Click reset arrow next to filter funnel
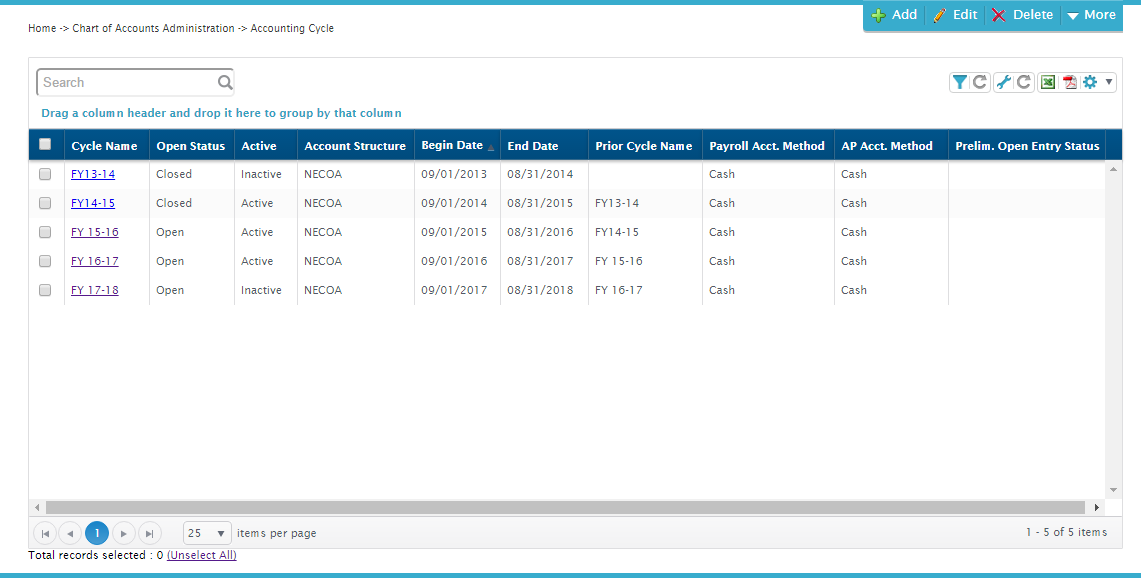This screenshot has height=578, width=1141. pyautogui.click(x=980, y=82)
